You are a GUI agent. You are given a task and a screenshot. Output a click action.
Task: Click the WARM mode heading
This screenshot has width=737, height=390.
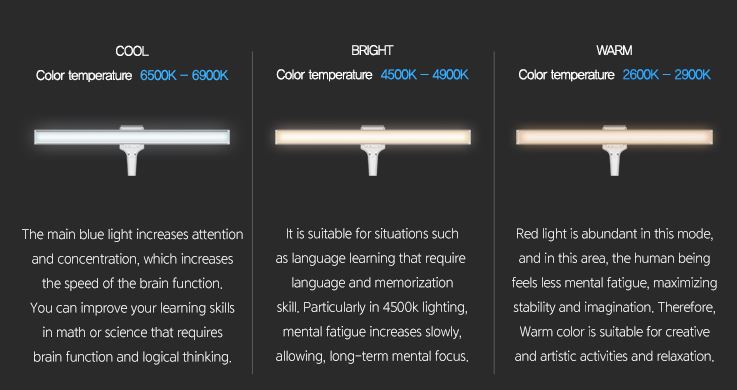coord(614,50)
